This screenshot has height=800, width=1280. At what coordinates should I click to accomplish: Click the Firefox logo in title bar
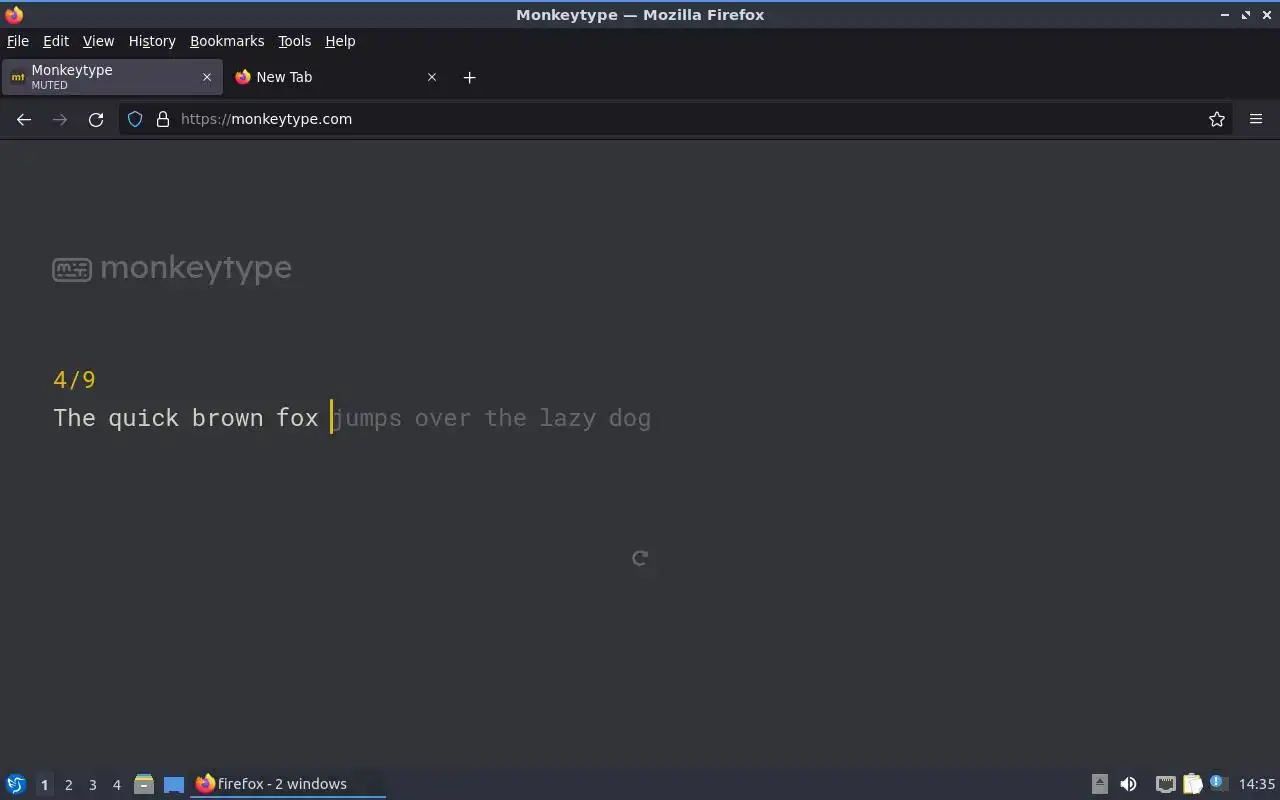(x=14, y=15)
